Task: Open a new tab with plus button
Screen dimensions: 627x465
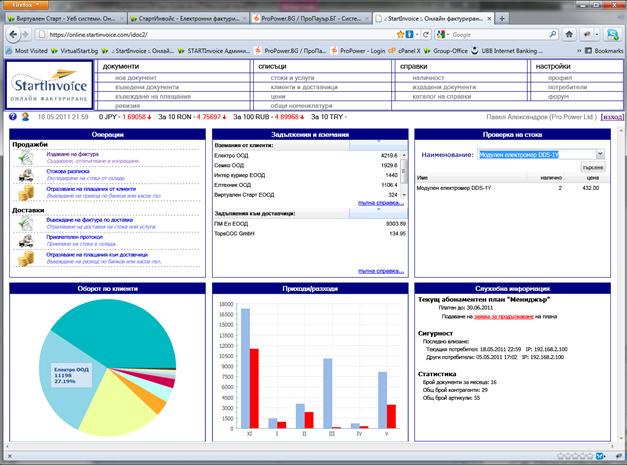Action: click(x=502, y=18)
